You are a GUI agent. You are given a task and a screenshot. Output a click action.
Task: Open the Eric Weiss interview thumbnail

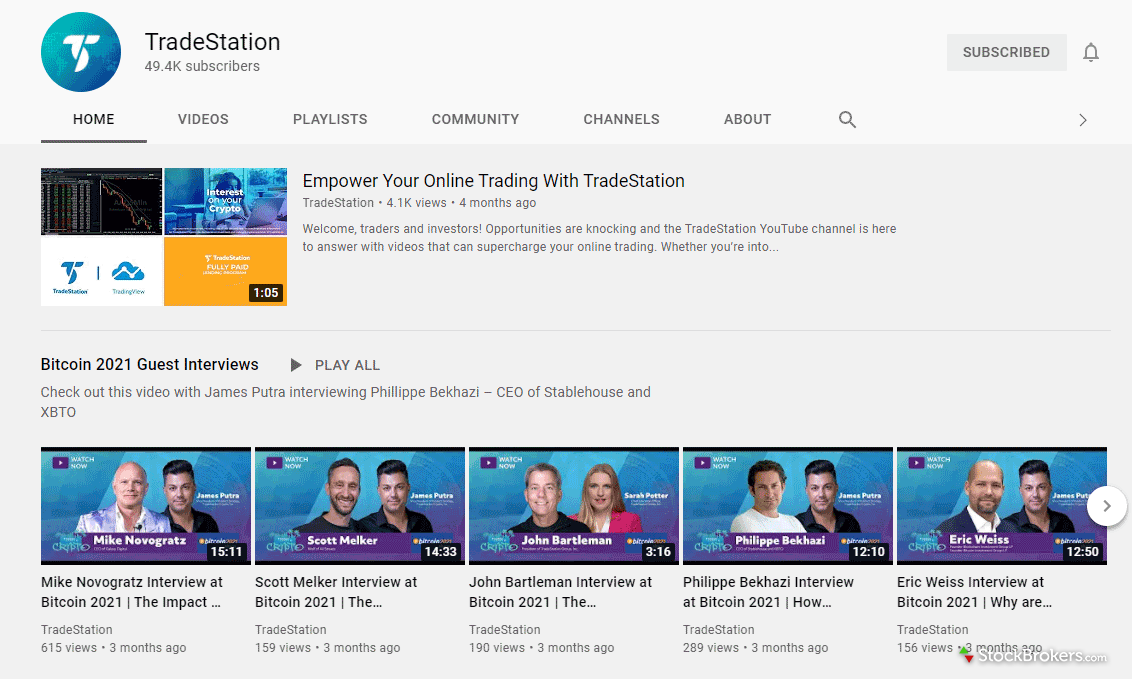click(x=990, y=506)
